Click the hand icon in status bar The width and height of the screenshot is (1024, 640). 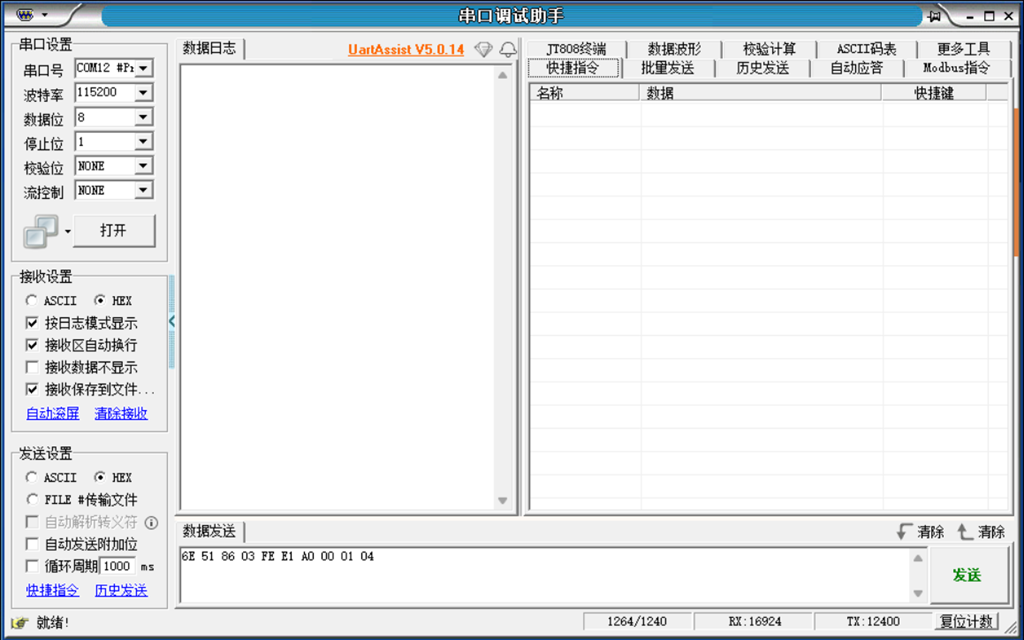point(19,623)
